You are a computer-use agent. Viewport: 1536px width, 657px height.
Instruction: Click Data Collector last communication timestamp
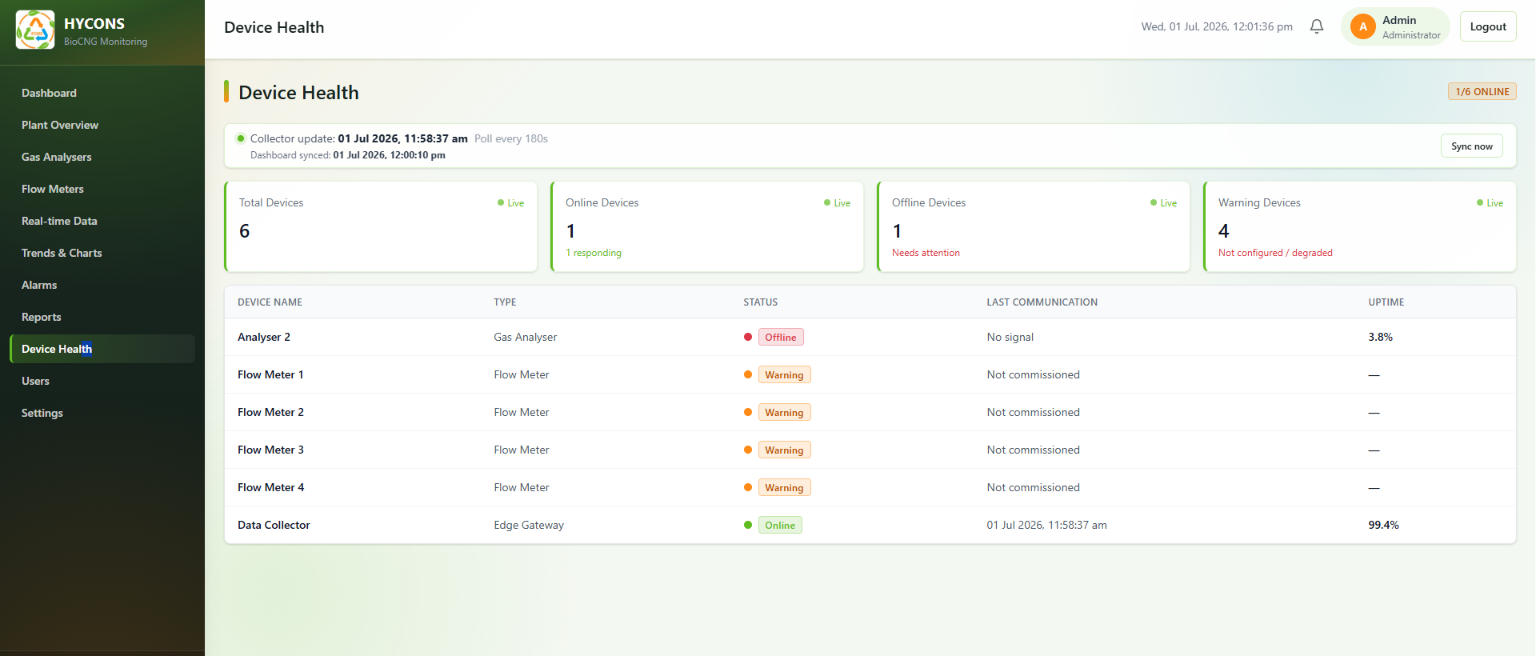tap(1047, 525)
